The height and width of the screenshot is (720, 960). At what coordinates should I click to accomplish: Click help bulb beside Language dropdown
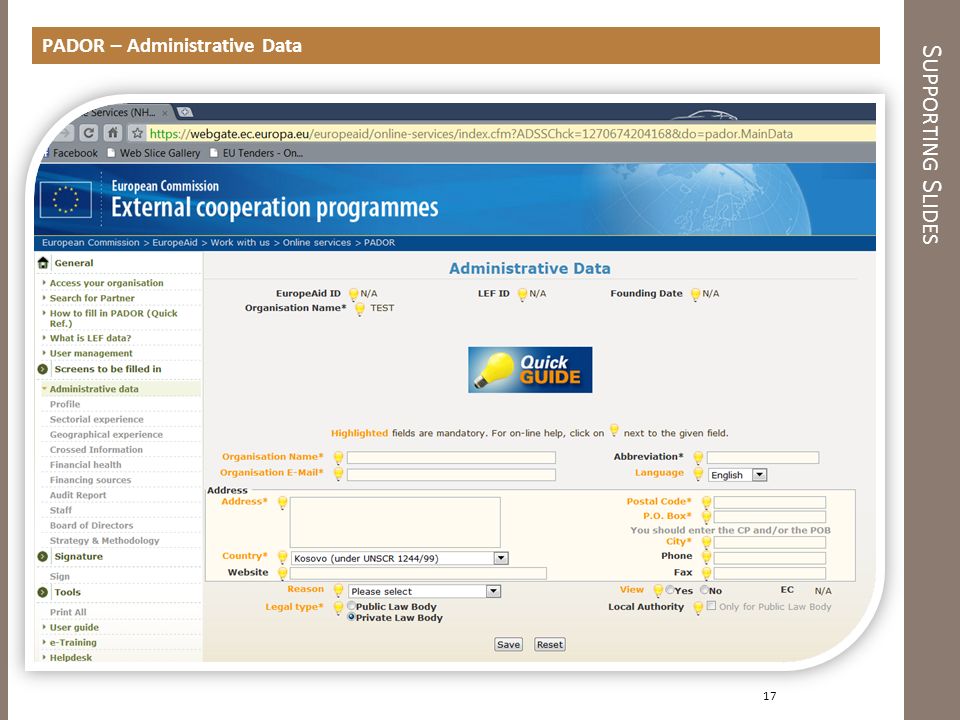698,474
